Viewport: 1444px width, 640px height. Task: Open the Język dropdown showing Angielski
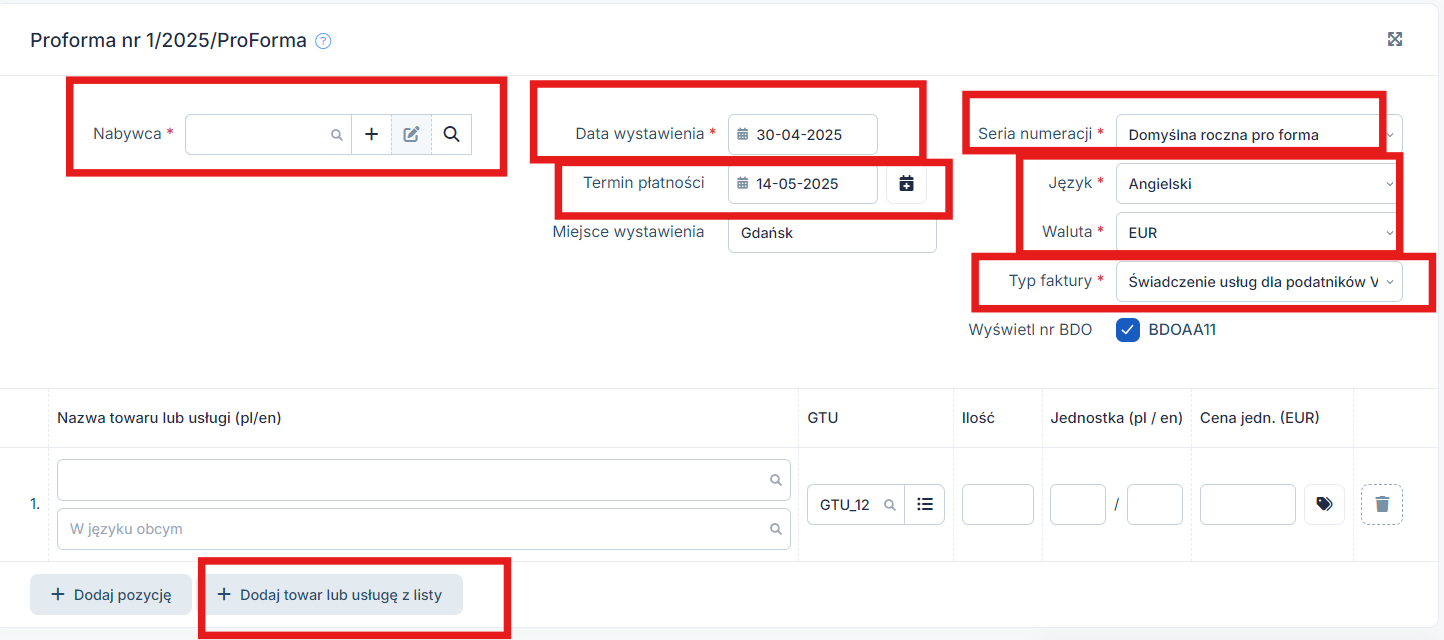(x=1258, y=184)
